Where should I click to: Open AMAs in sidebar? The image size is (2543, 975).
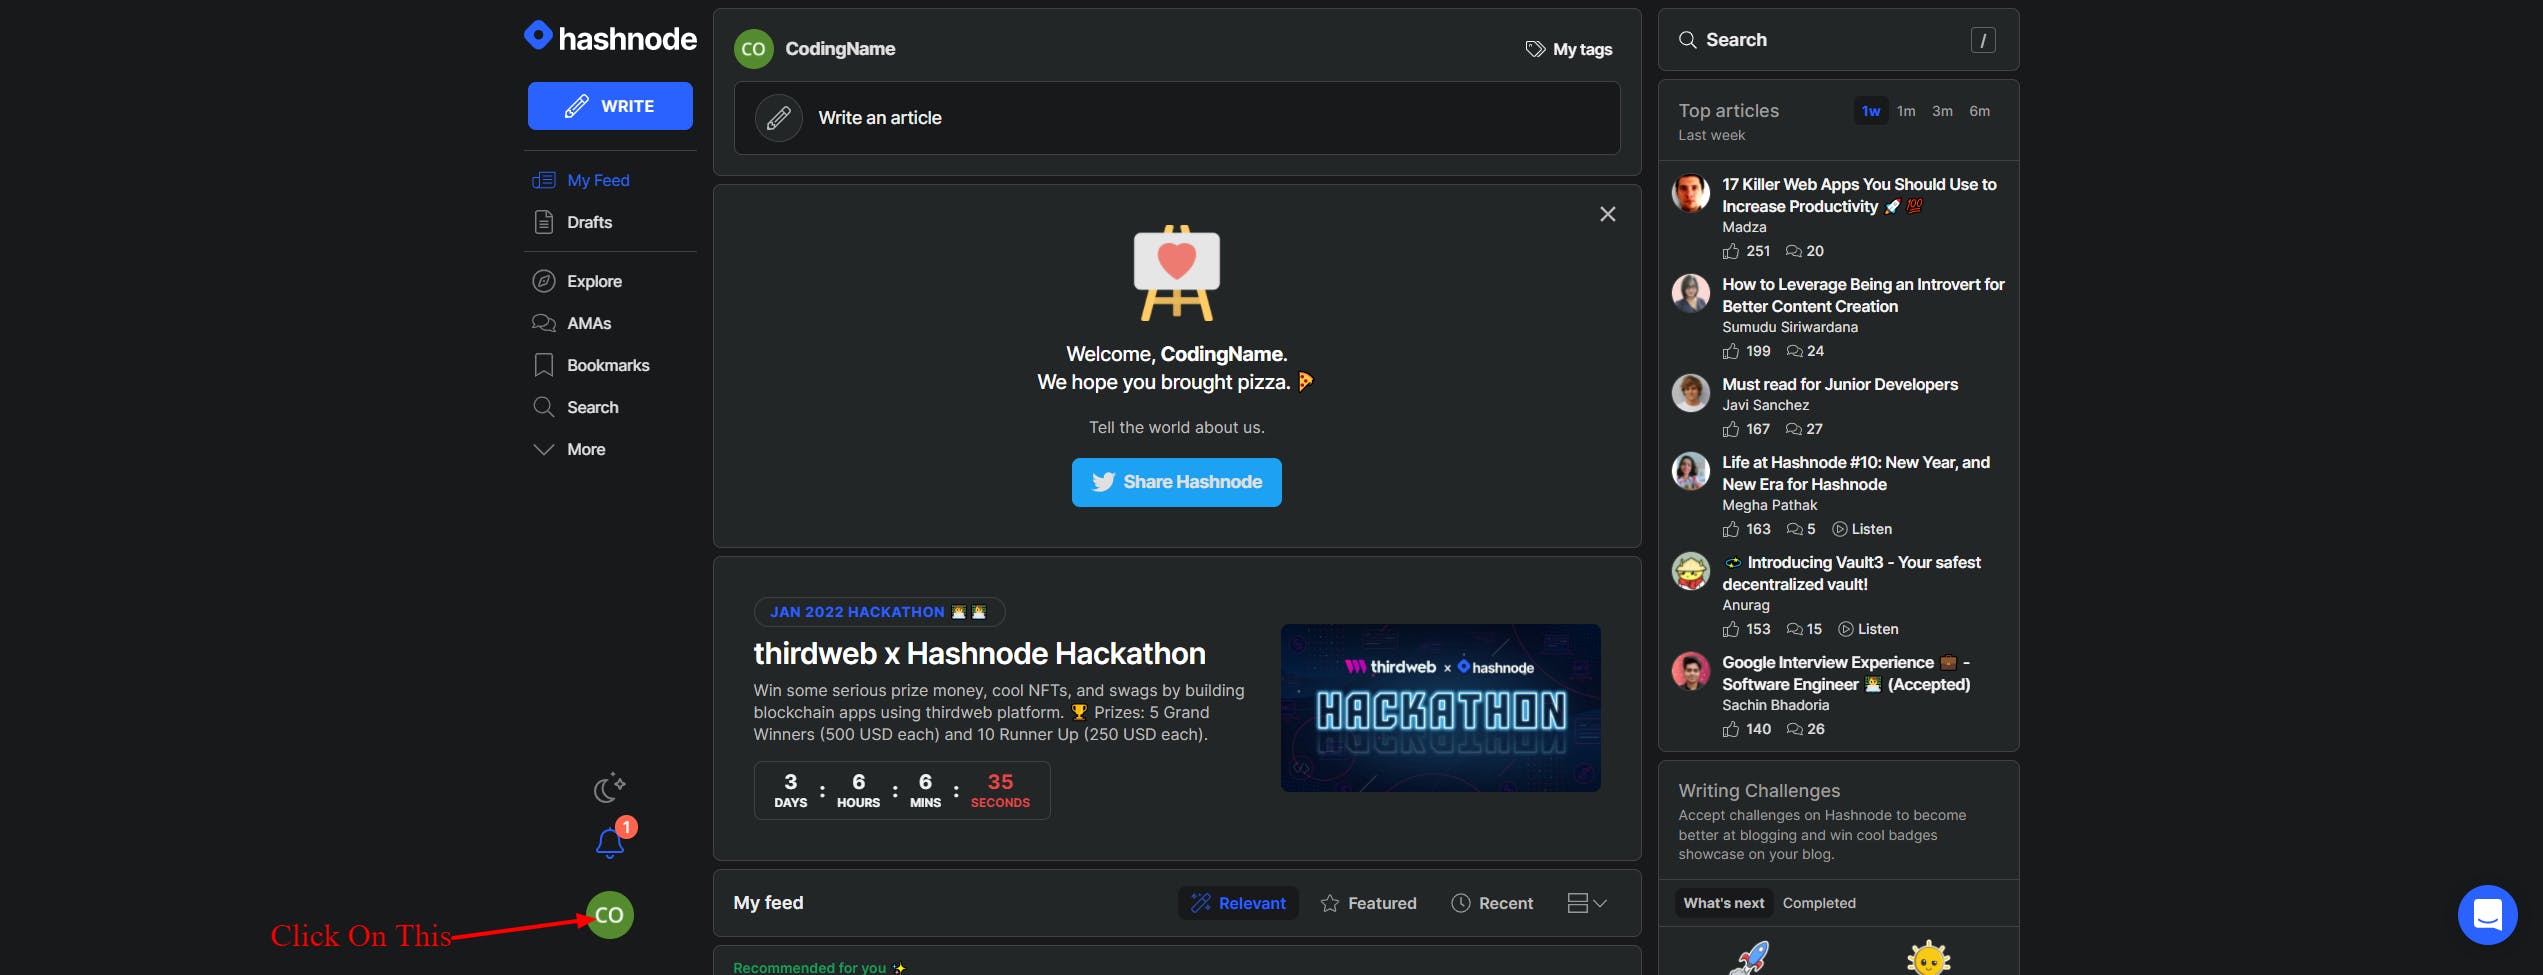pyautogui.click(x=571, y=323)
